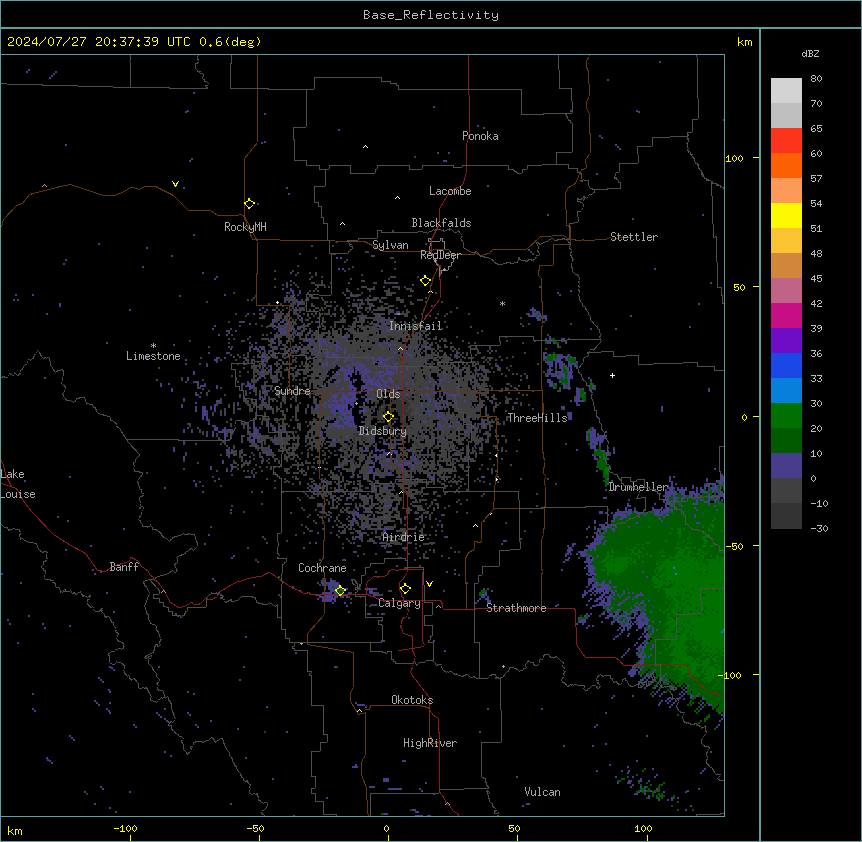This screenshot has width=862, height=842.
Task: Click the royal blue 33-36 dBZ swatch
Action: point(786,365)
